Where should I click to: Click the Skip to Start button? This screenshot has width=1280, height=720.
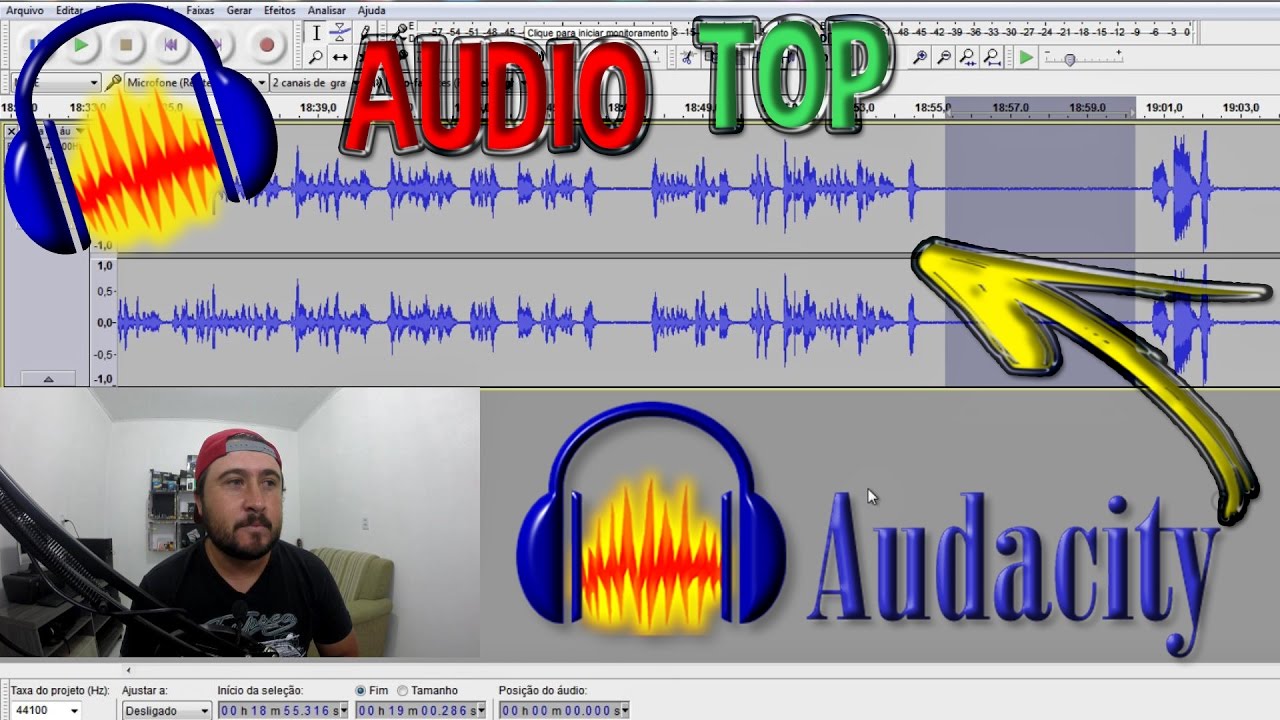[171, 45]
